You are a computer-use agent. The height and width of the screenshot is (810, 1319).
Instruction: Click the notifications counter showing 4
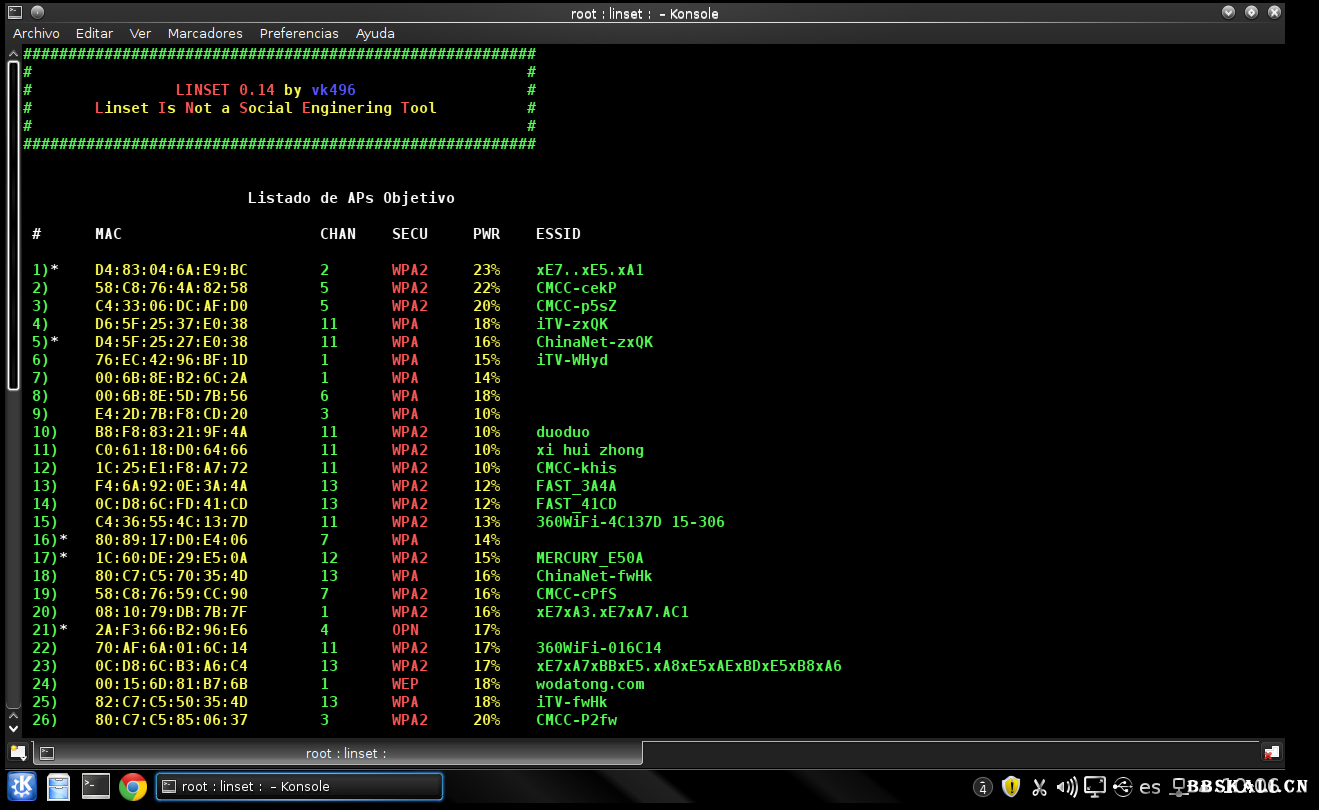click(x=983, y=787)
